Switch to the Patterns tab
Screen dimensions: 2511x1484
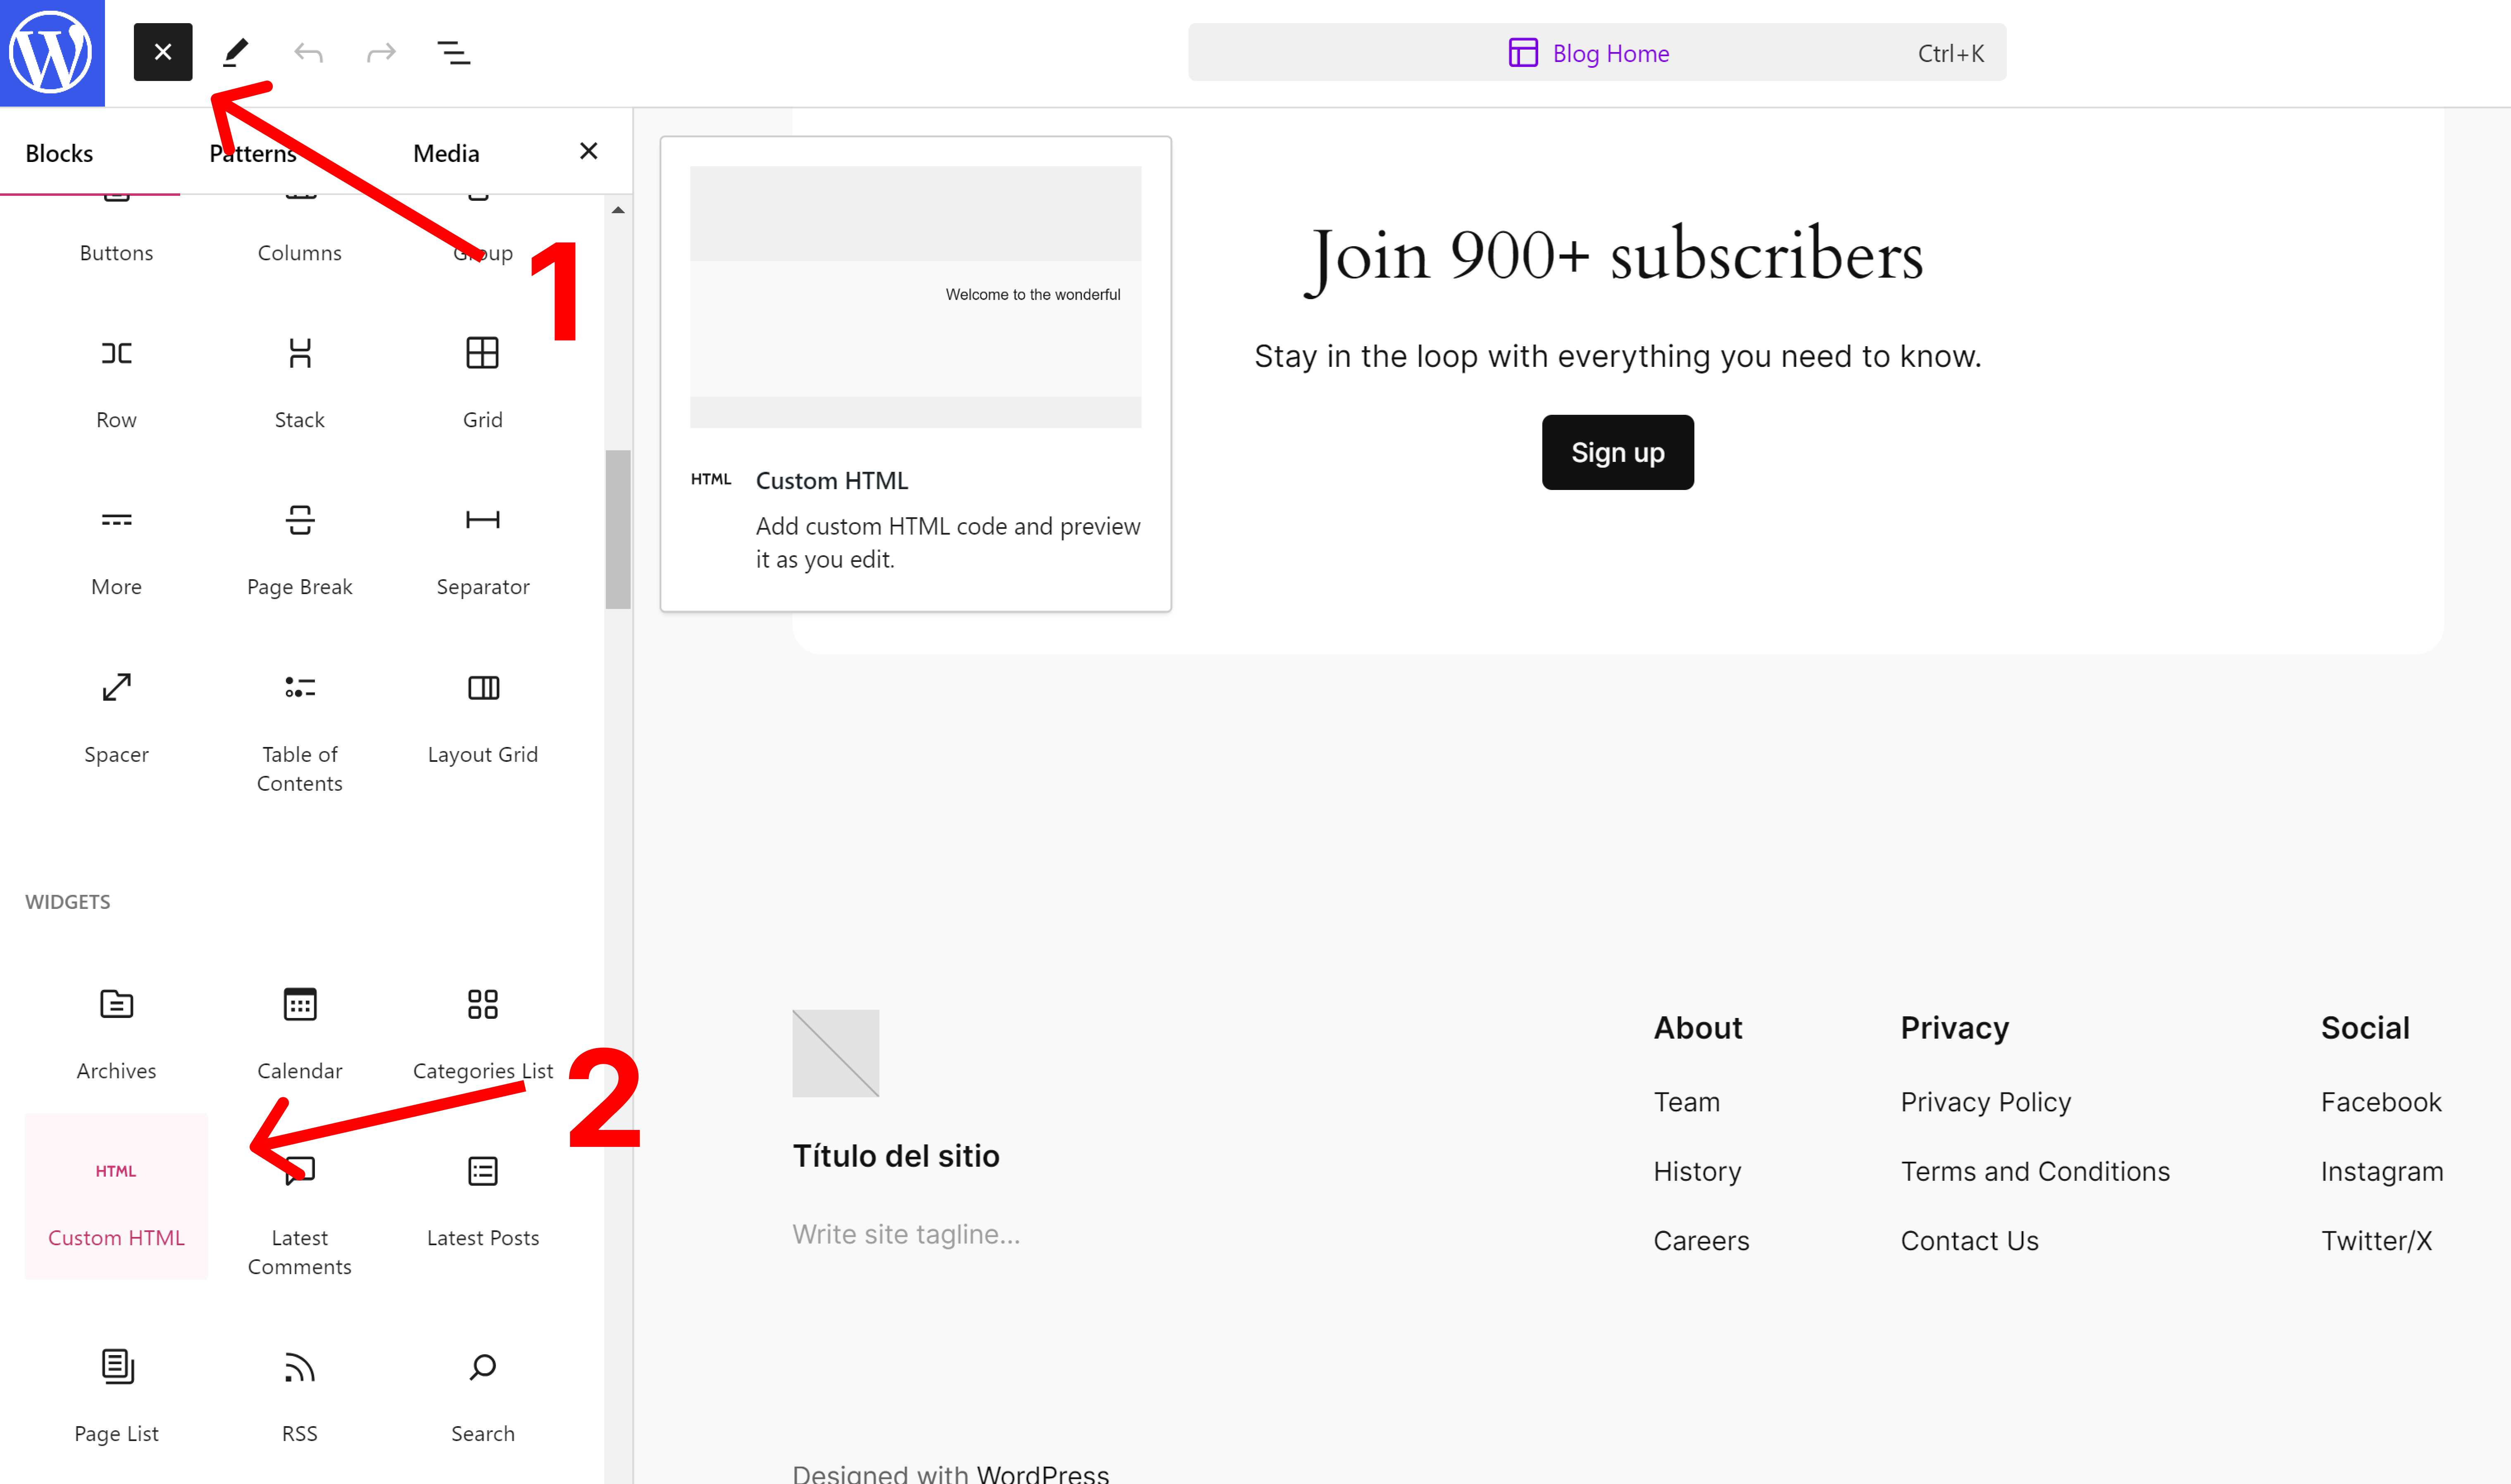coord(253,153)
